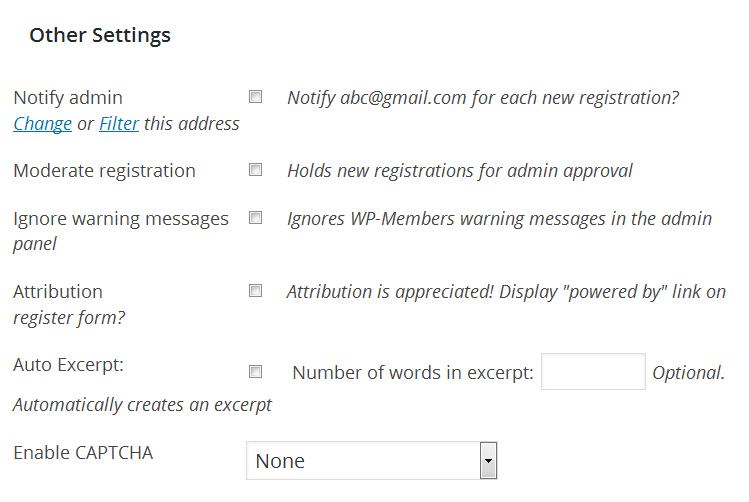
Task: Click the Other Settings heading
Action: coord(100,35)
